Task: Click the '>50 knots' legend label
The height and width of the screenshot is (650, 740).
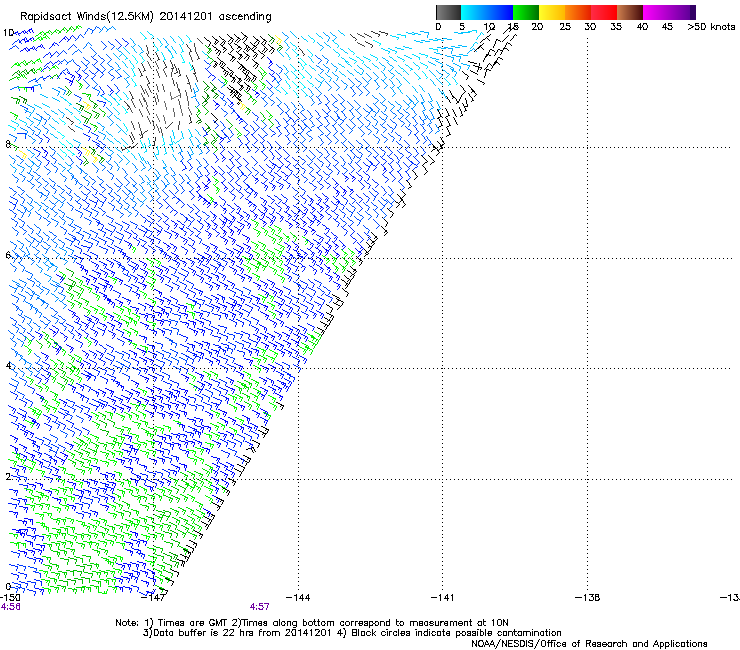Action: pos(711,26)
